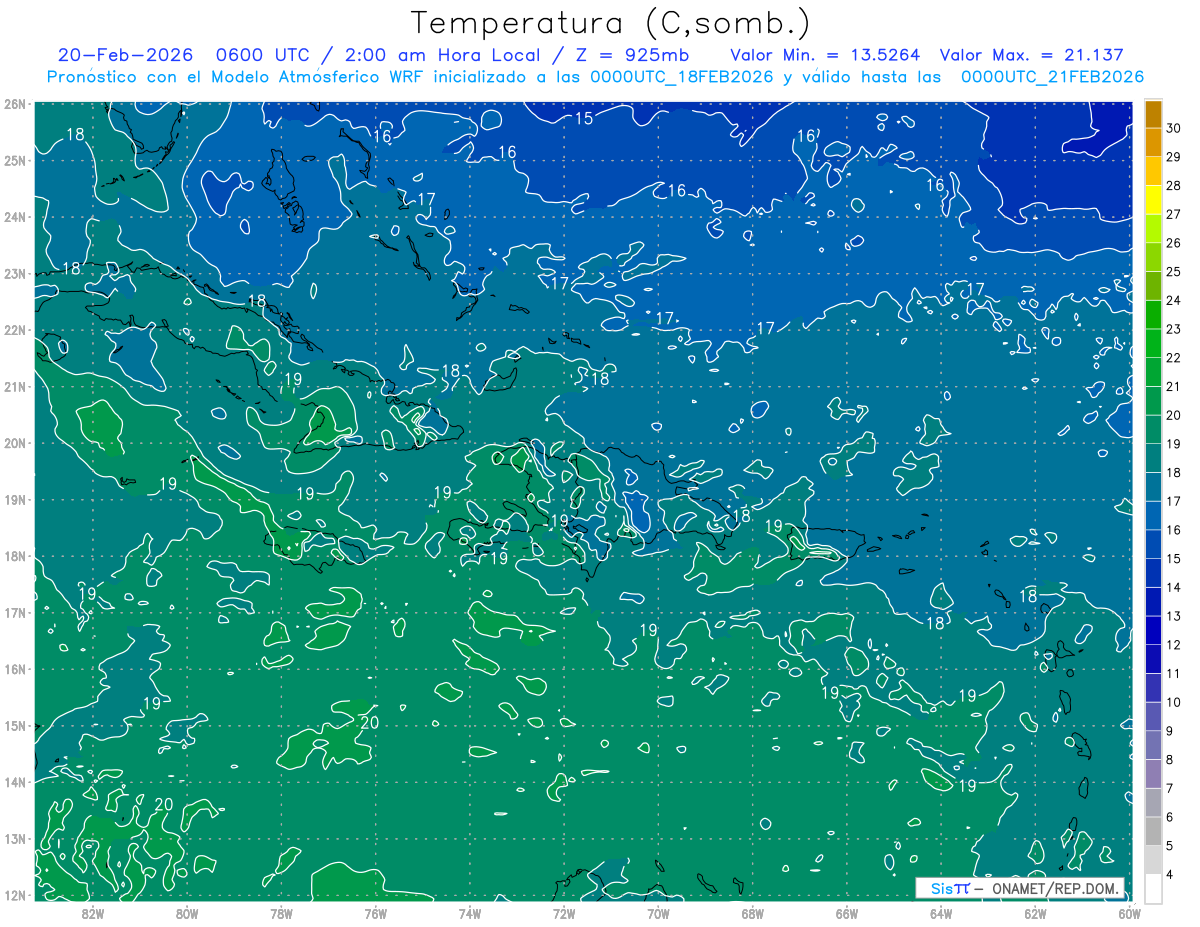
Task: Click colorbar swatch between 29 and 30
Action: pyautogui.click(x=1153, y=142)
